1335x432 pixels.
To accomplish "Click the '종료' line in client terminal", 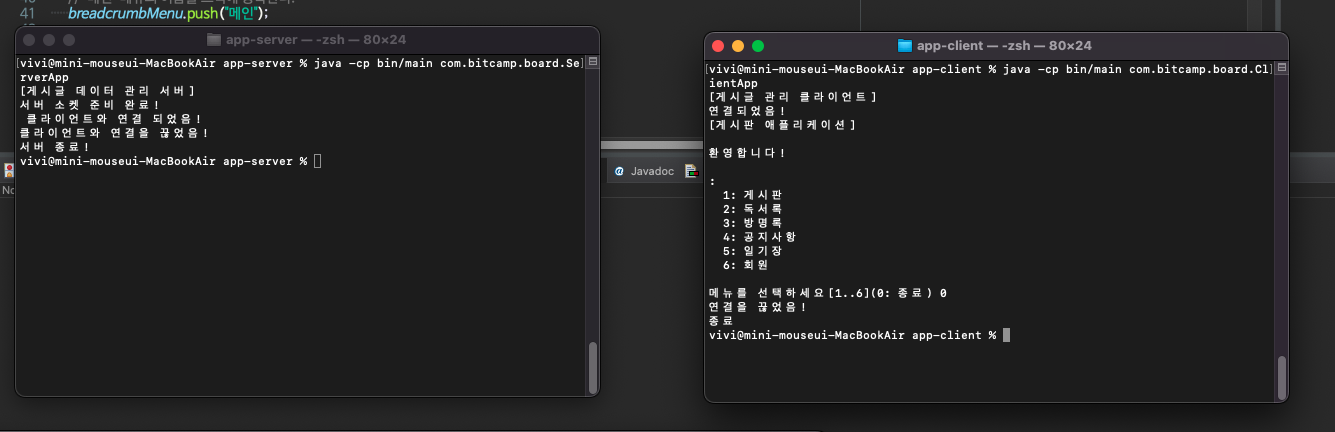I will [721, 321].
